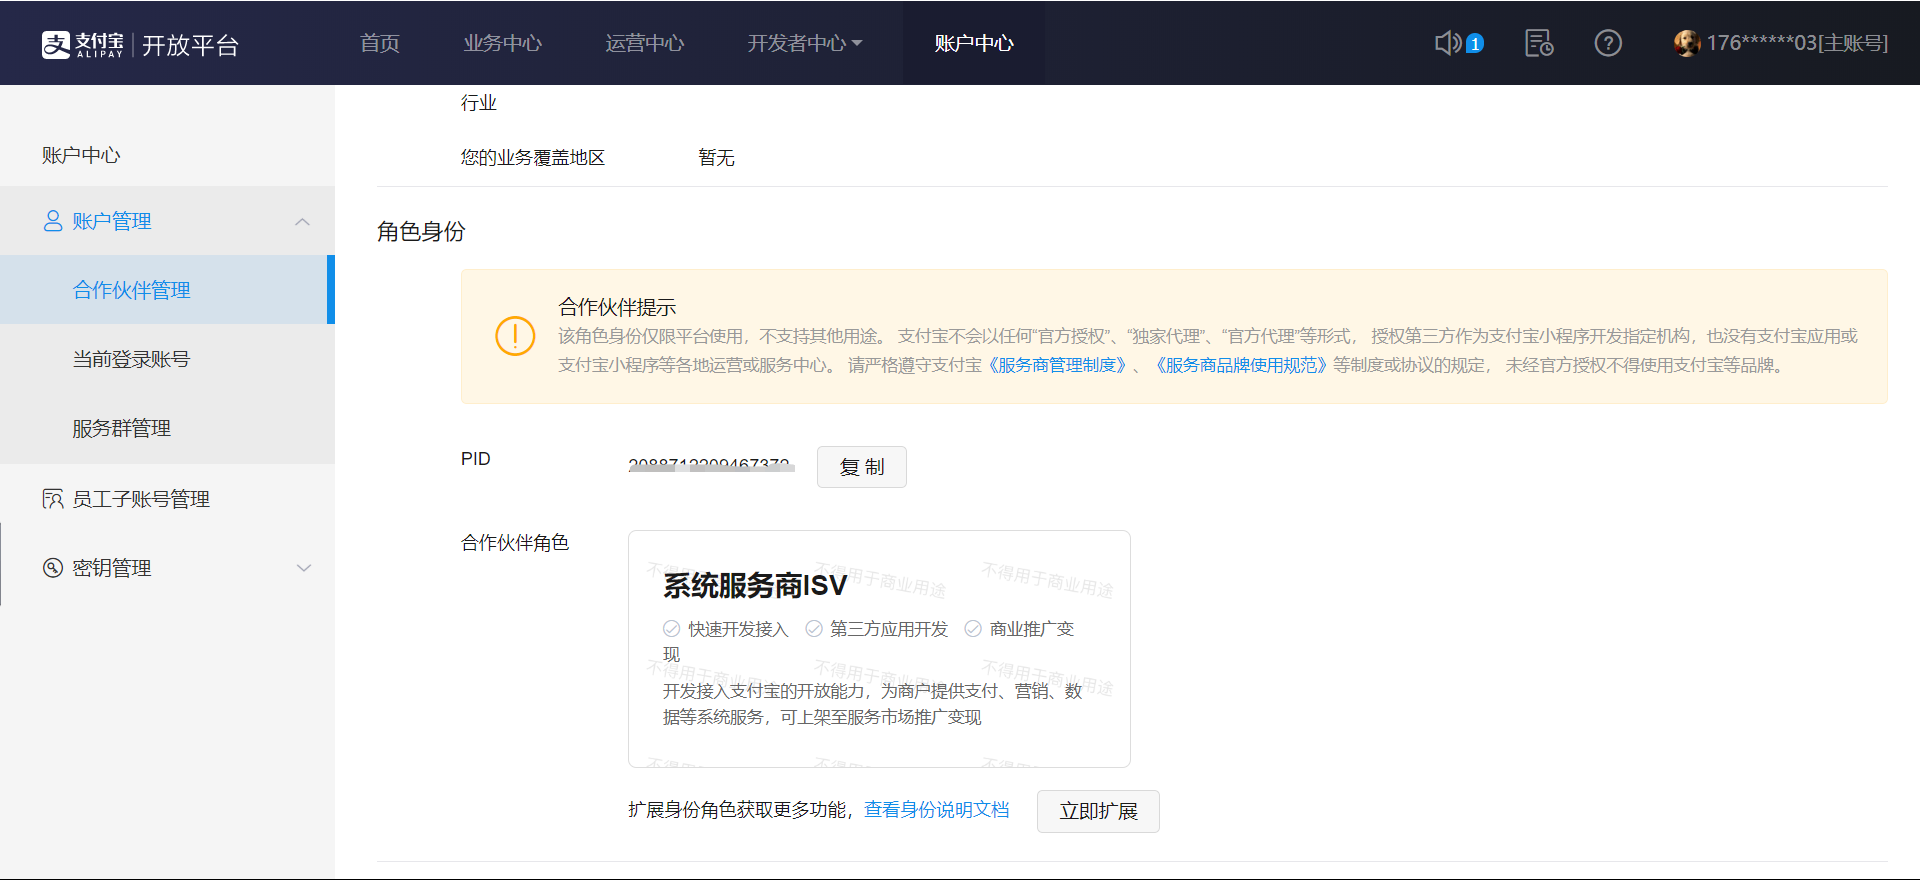Open the document list icon in header
This screenshot has height=880, width=1920.
1538,43
